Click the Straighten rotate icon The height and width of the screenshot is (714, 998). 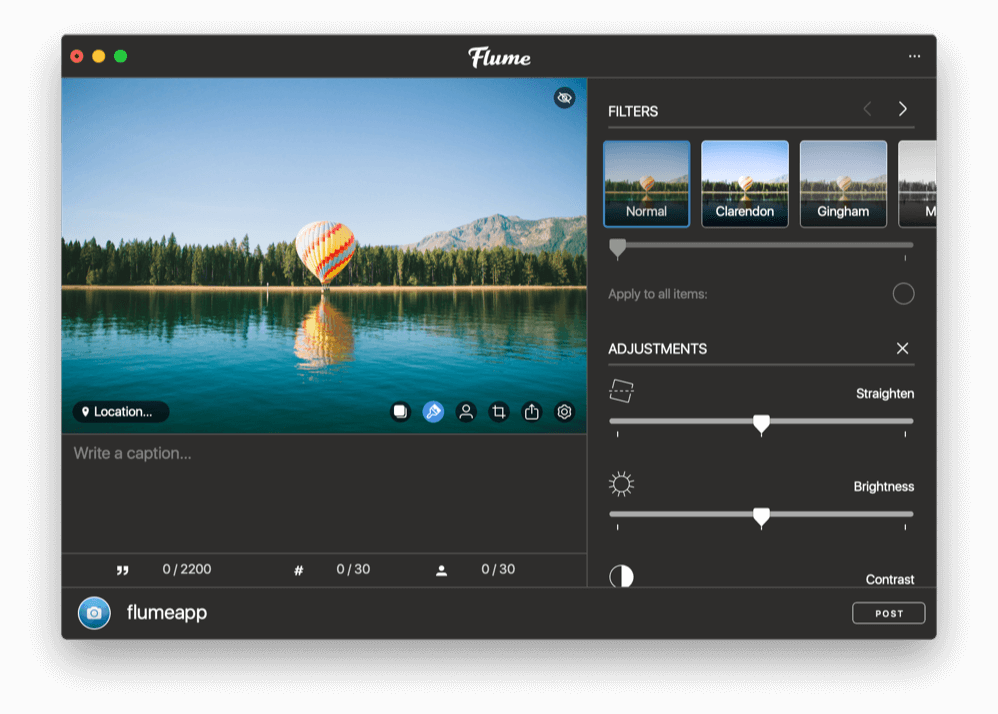pos(622,391)
